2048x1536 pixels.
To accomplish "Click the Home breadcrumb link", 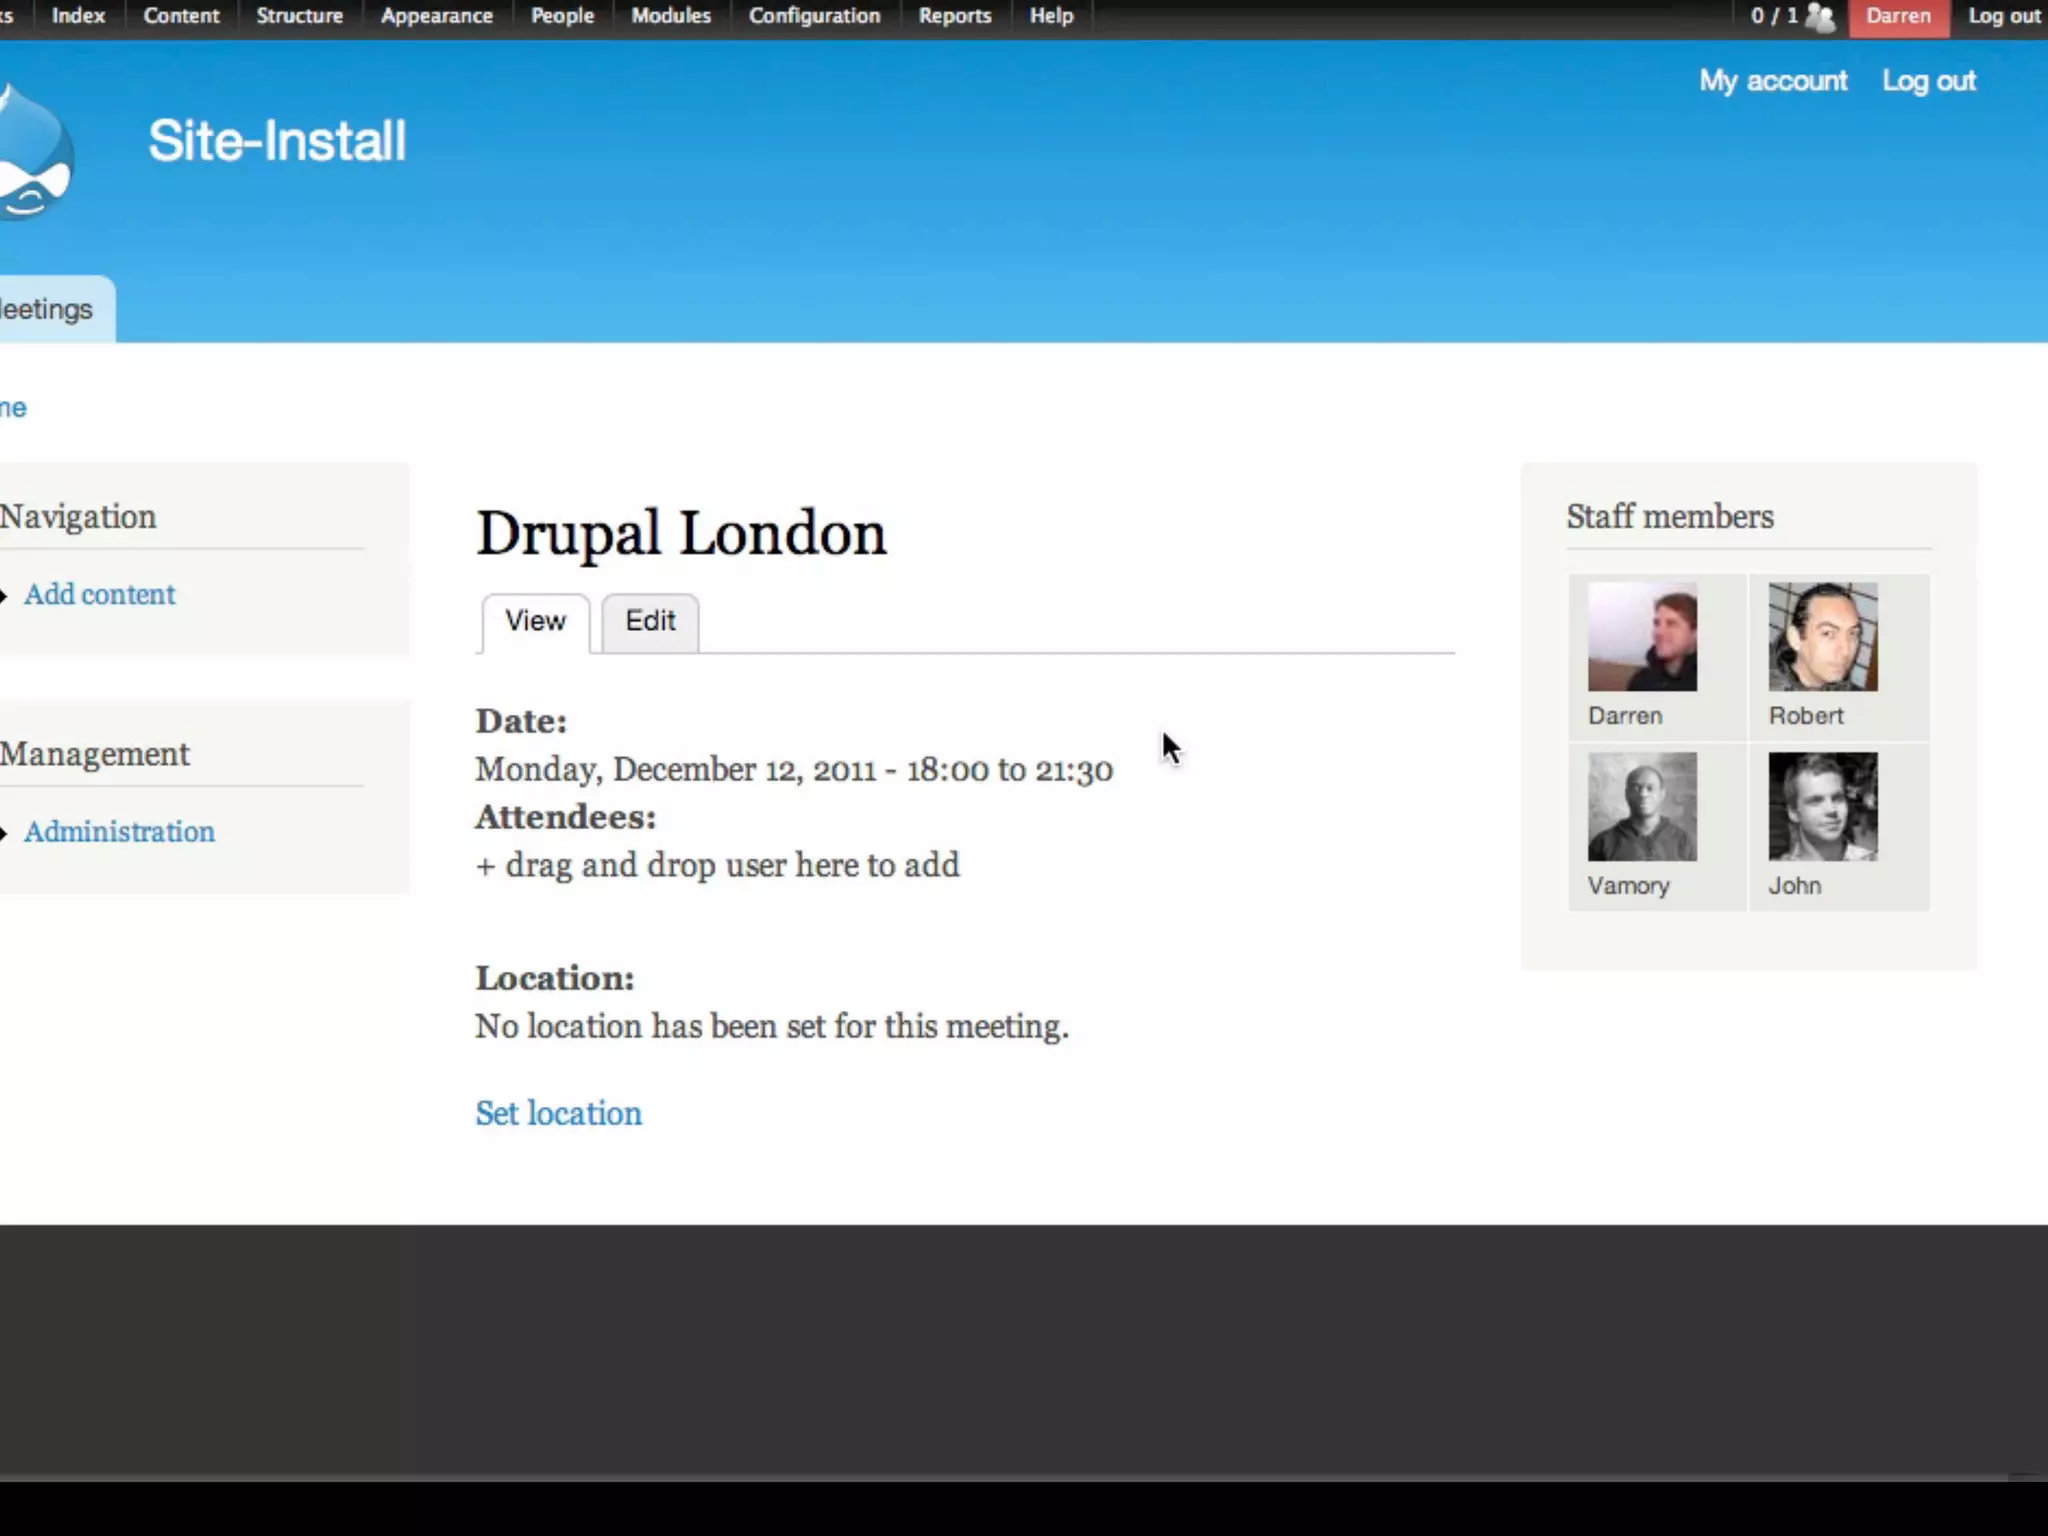I will [13, 408].
